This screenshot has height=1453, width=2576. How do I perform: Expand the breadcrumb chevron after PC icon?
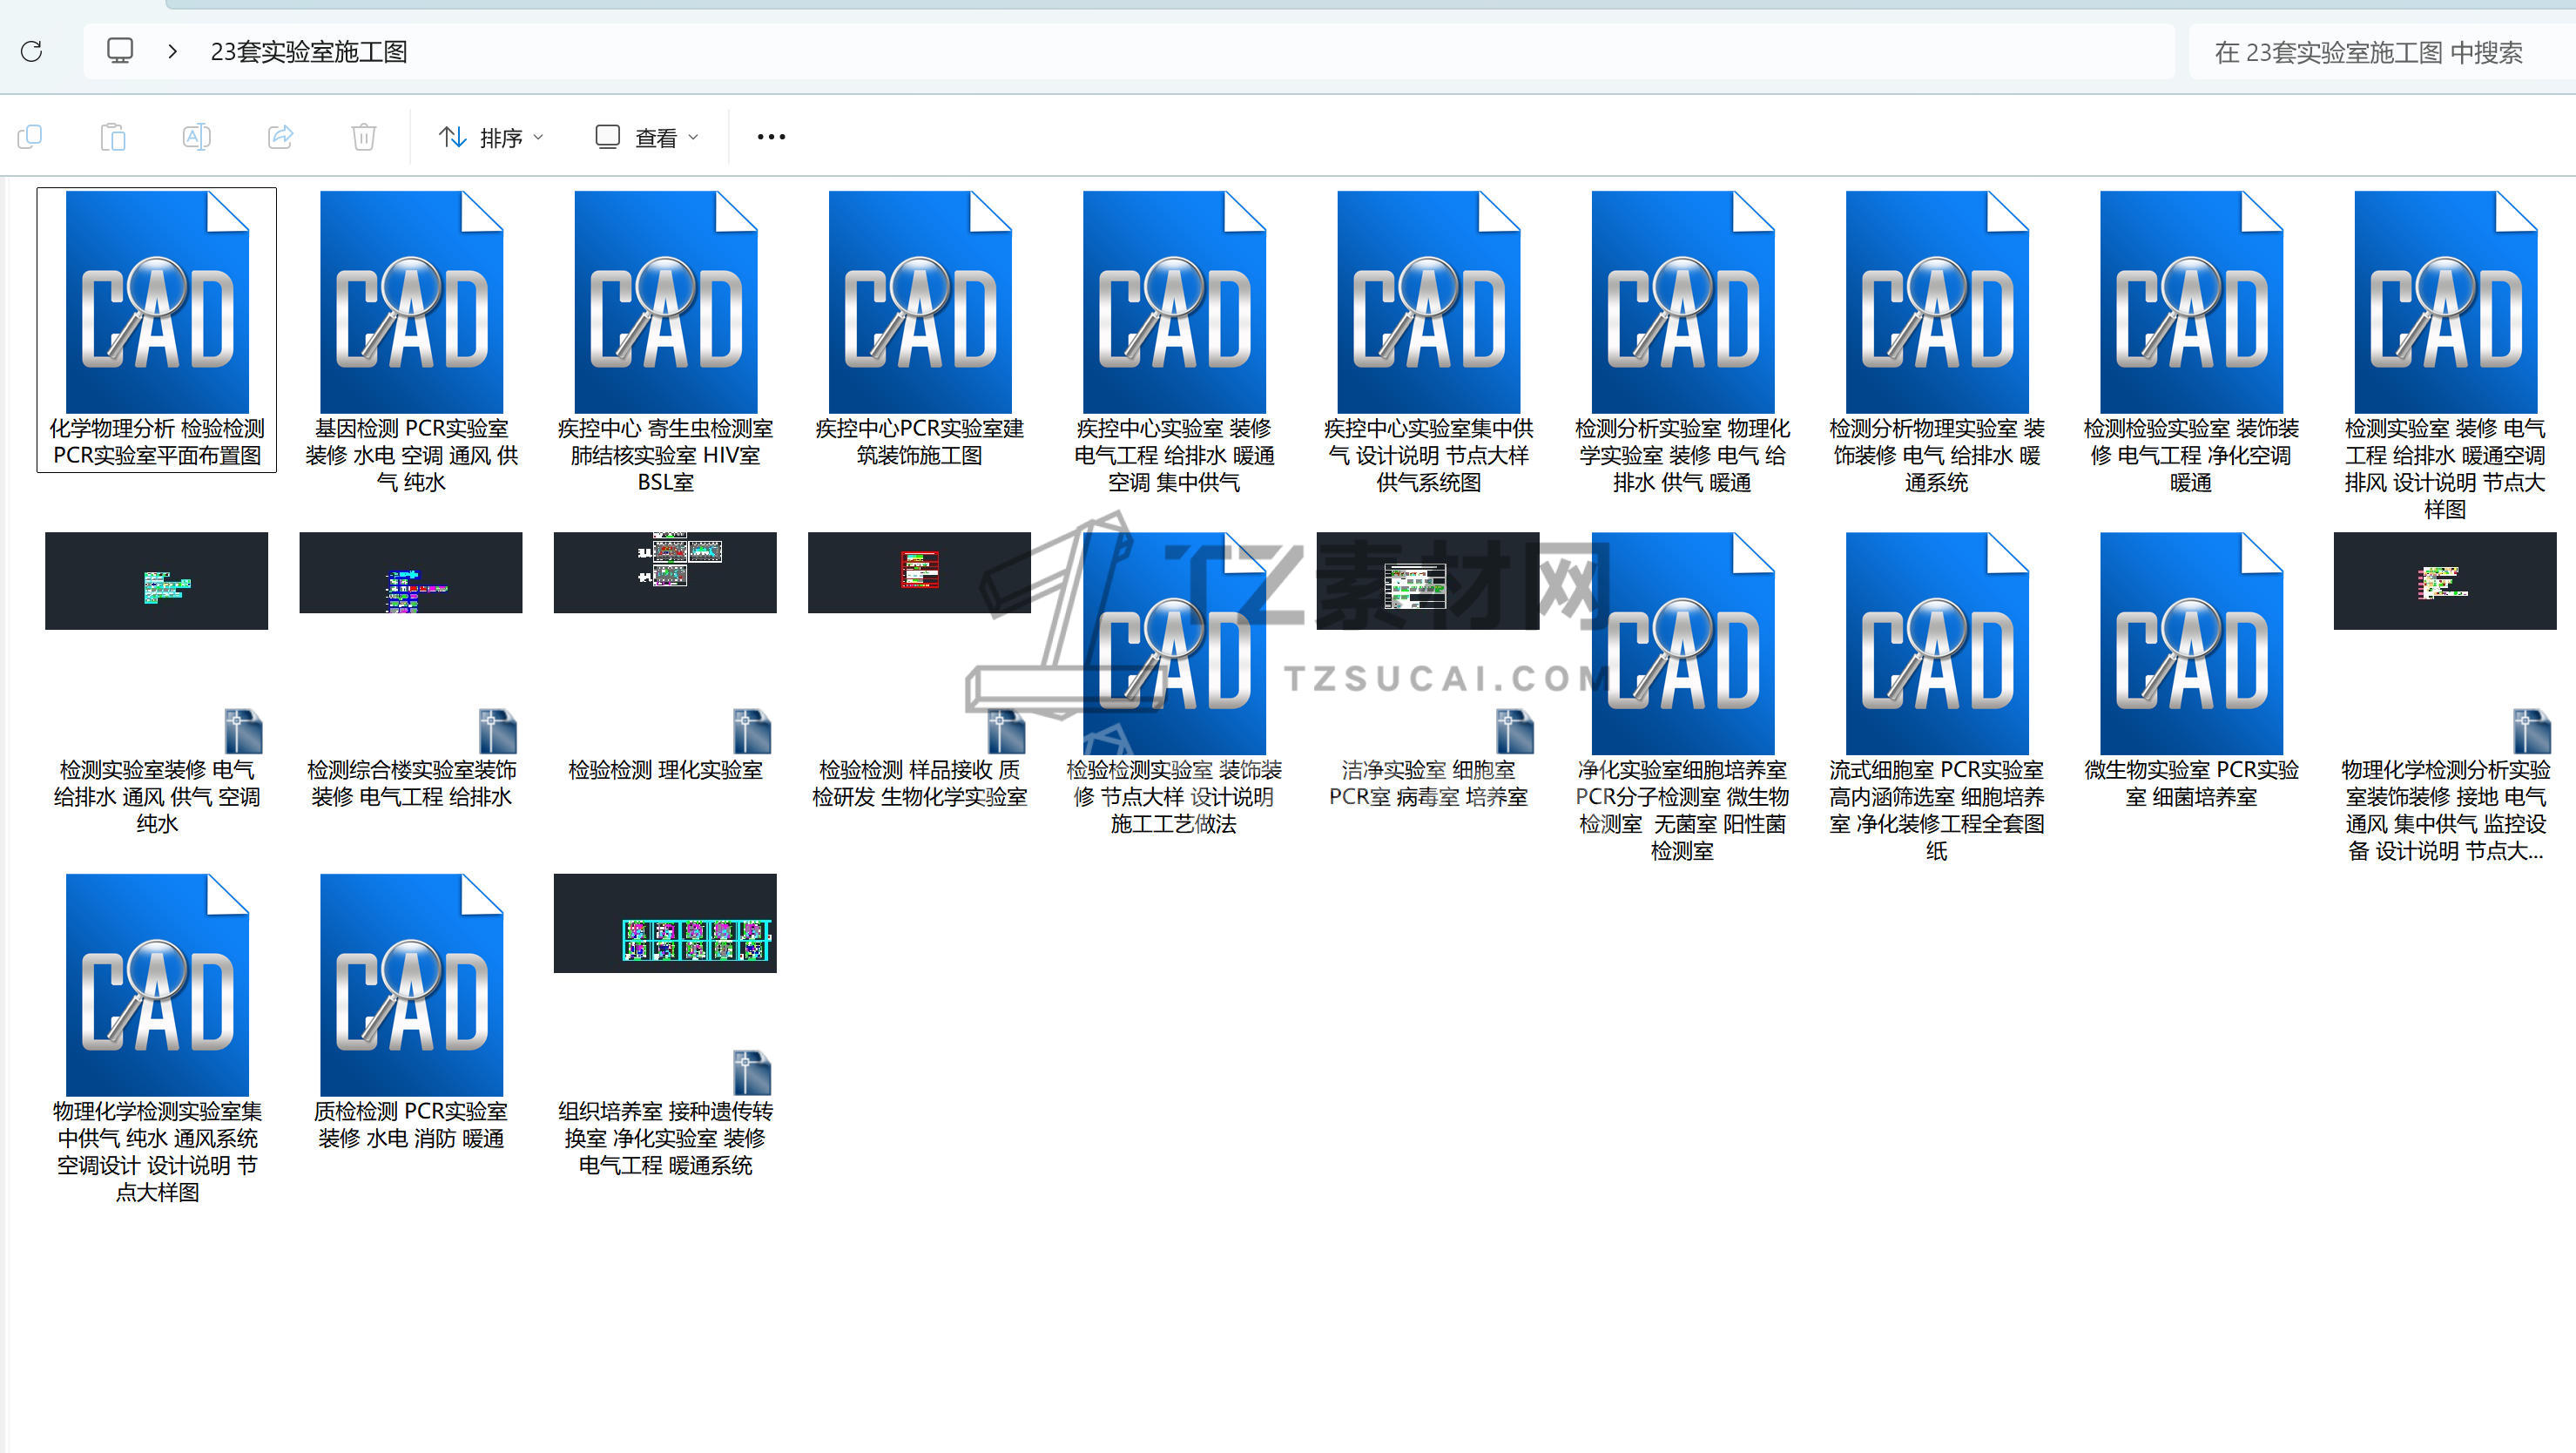click(x=172, y=51)
